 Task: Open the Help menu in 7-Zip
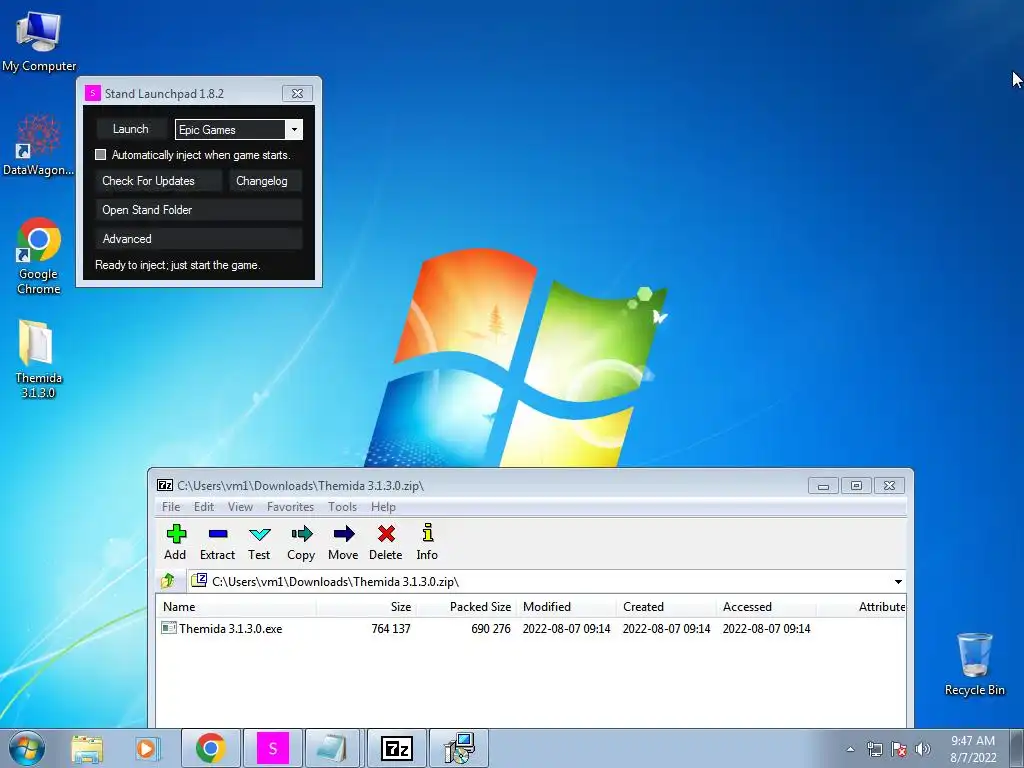pos(383,507)
